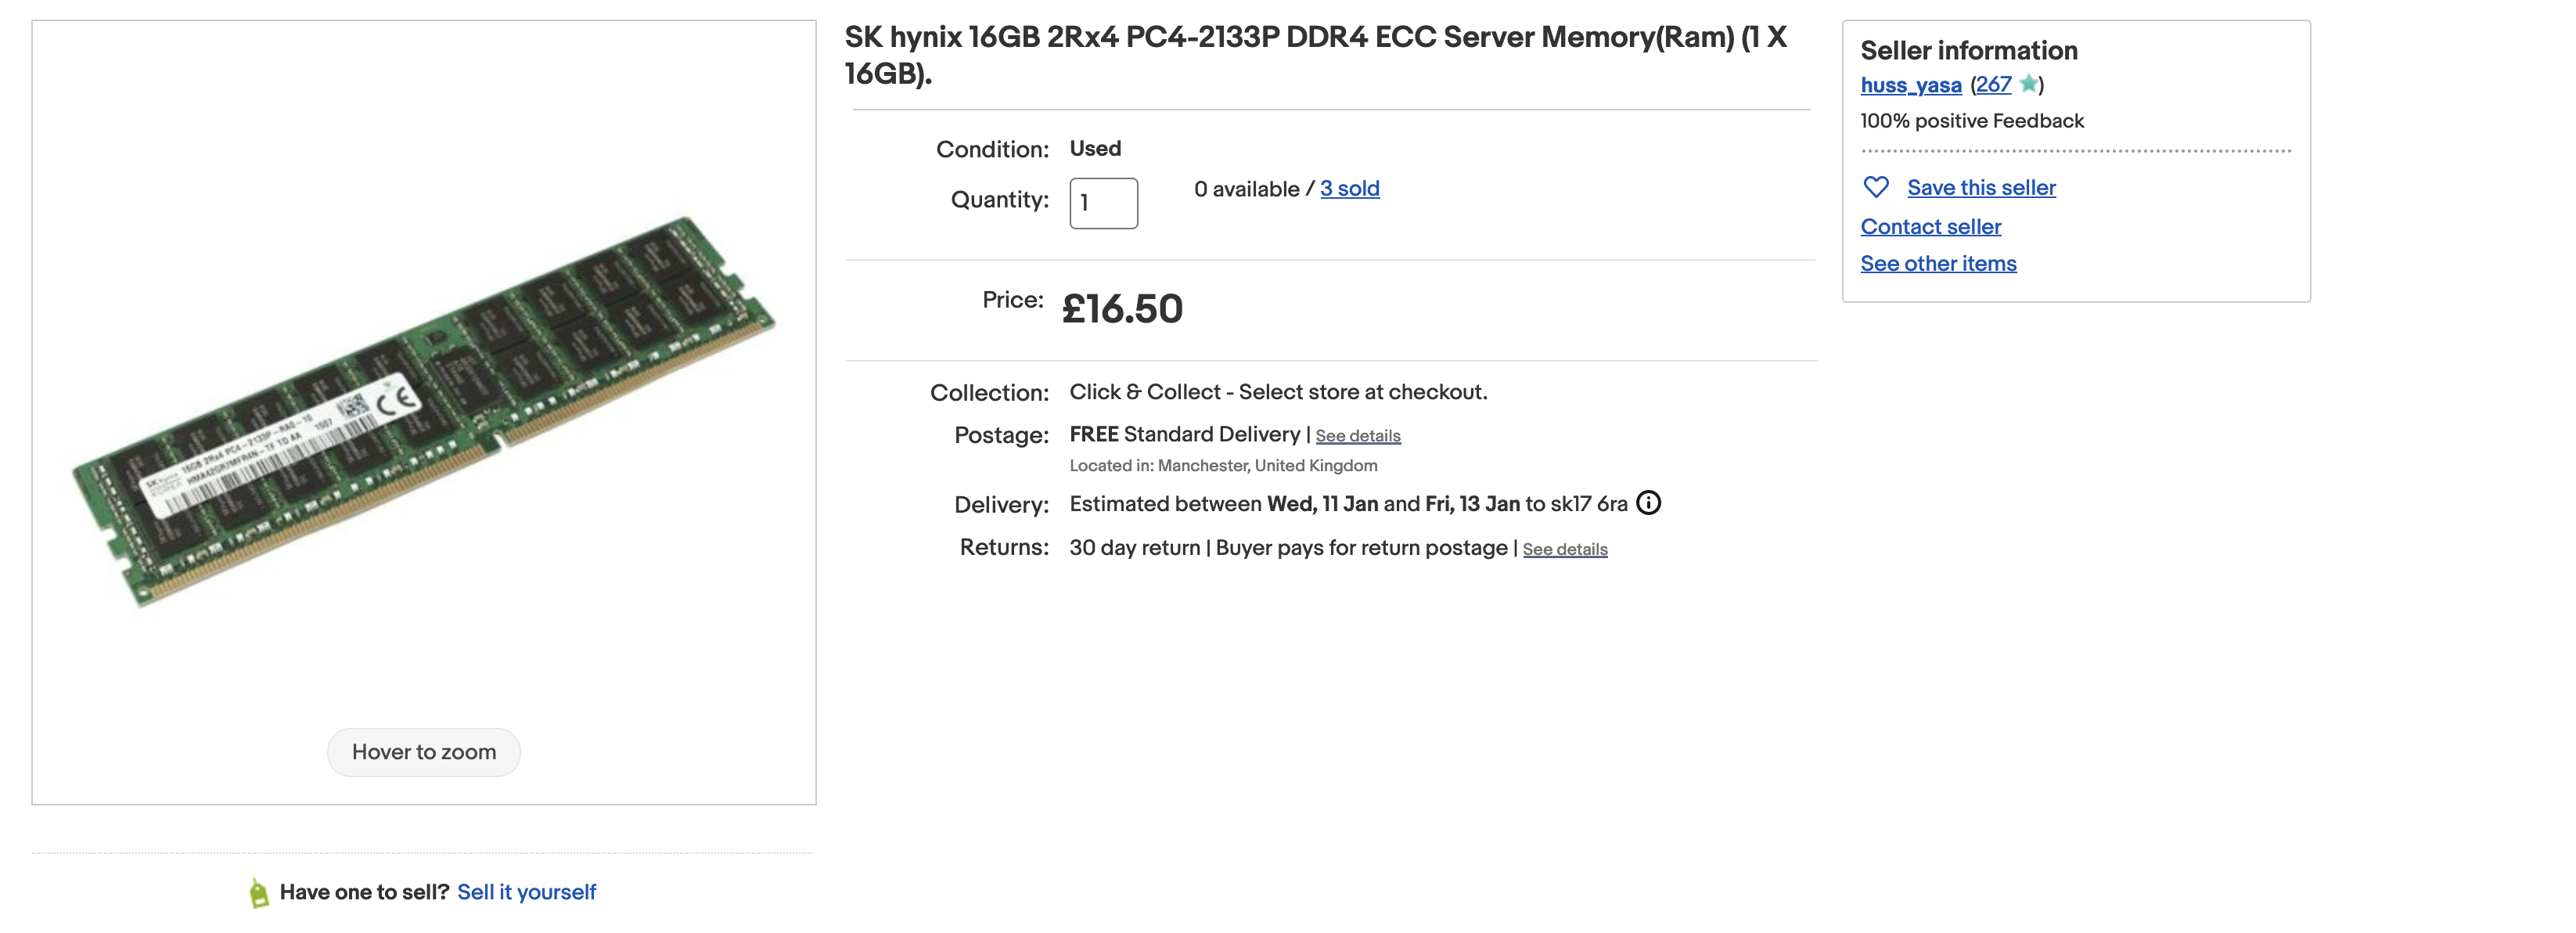2576x933 pixels.
Task: Click the Save this seller link
Action: (x=1981, y=188)
